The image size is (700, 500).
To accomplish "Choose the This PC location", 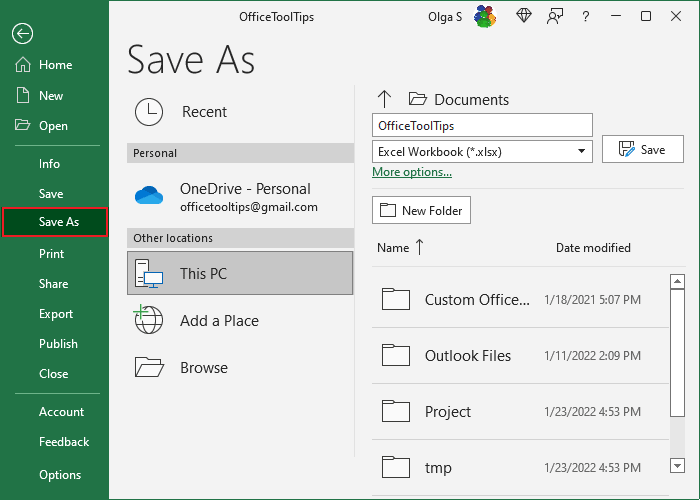I will 240,273.
